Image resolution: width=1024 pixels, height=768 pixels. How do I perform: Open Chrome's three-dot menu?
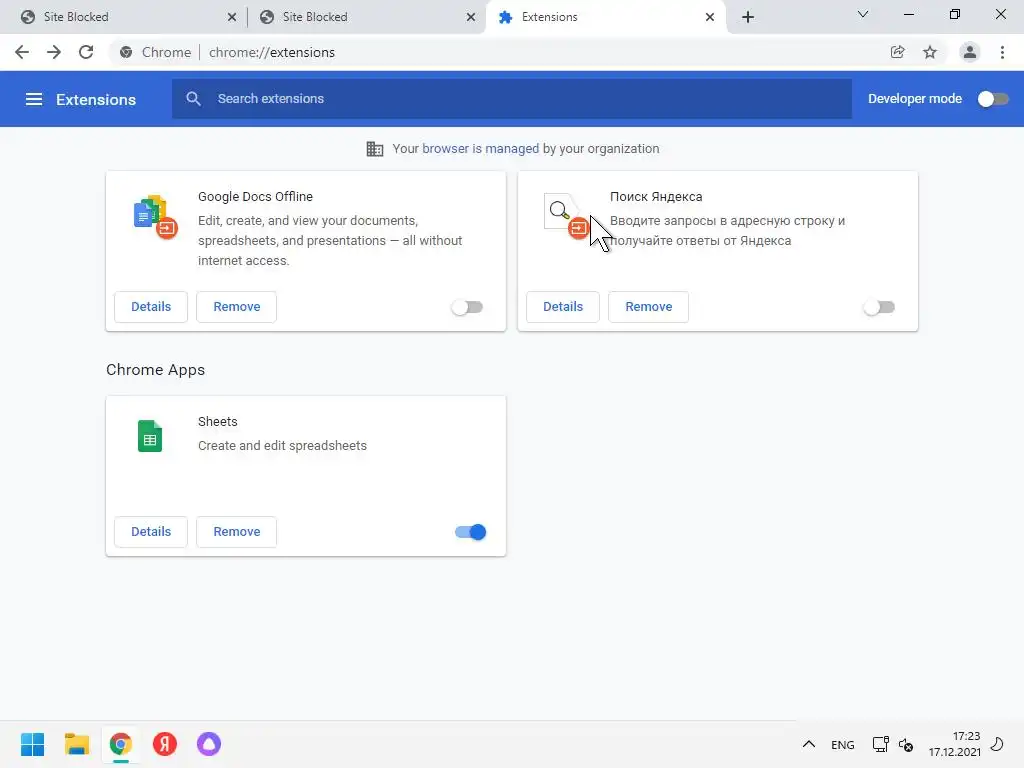(1002, 52)
